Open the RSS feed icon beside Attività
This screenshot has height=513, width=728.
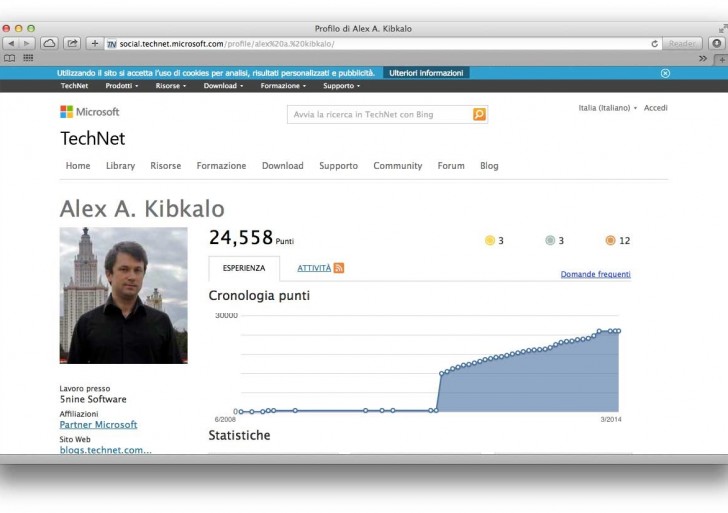pyautogui.click(x=339, y=268)
